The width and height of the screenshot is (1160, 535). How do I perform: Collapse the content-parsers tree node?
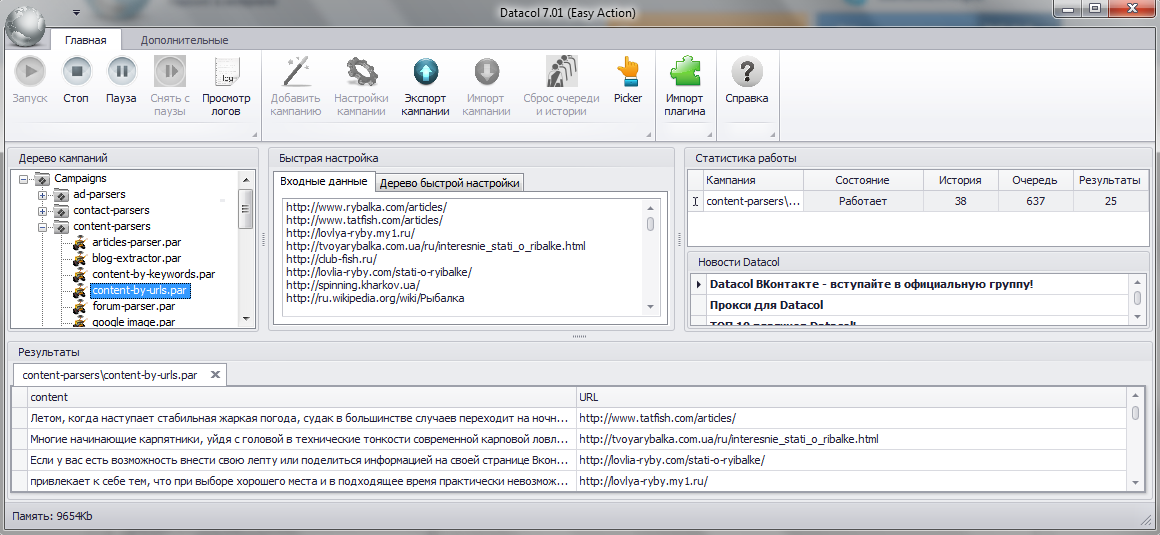pos(43,227)
